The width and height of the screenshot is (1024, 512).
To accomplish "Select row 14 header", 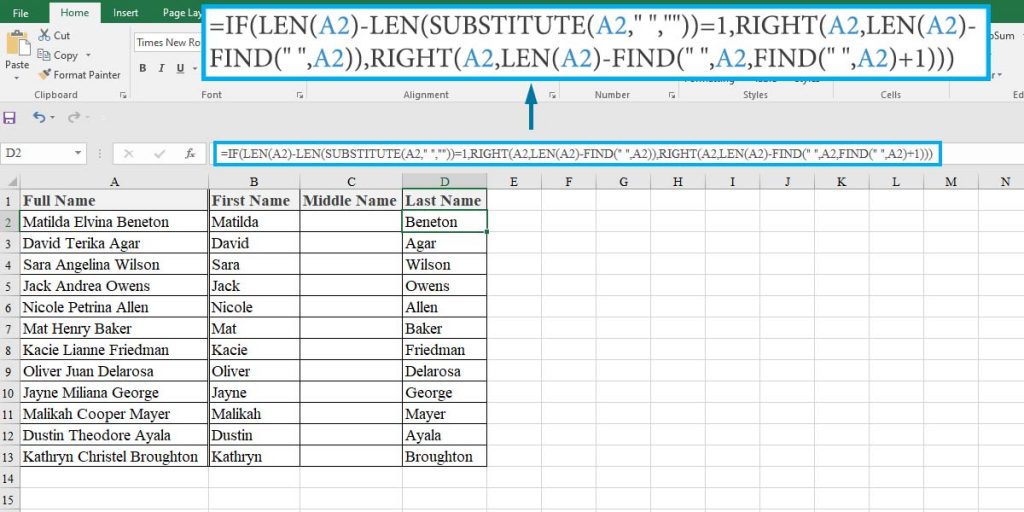I will (9, 478).
